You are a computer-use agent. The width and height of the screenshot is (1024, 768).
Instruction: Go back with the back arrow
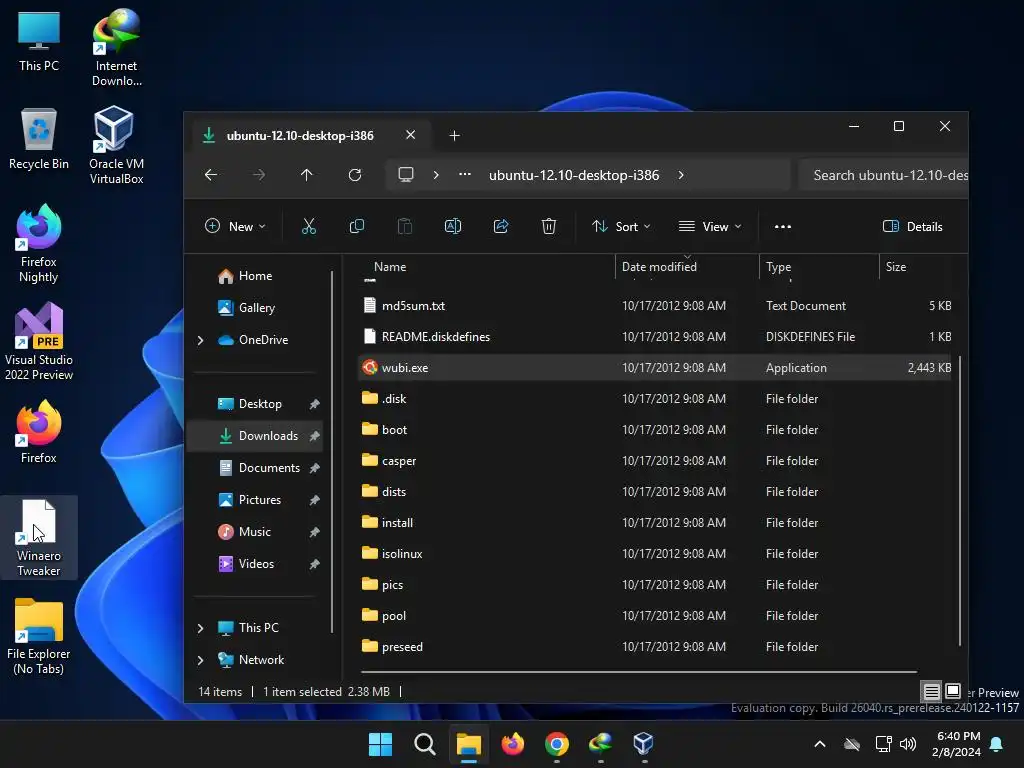210,175
